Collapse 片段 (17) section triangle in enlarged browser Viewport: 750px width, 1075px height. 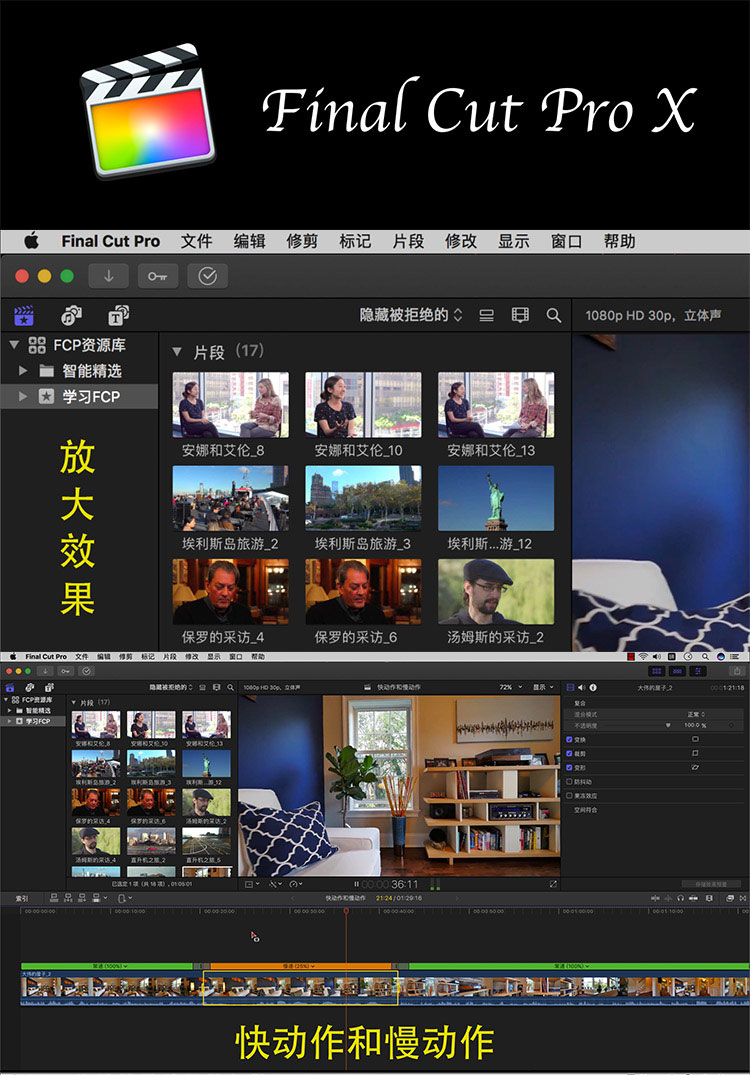(x=177, y=352)
